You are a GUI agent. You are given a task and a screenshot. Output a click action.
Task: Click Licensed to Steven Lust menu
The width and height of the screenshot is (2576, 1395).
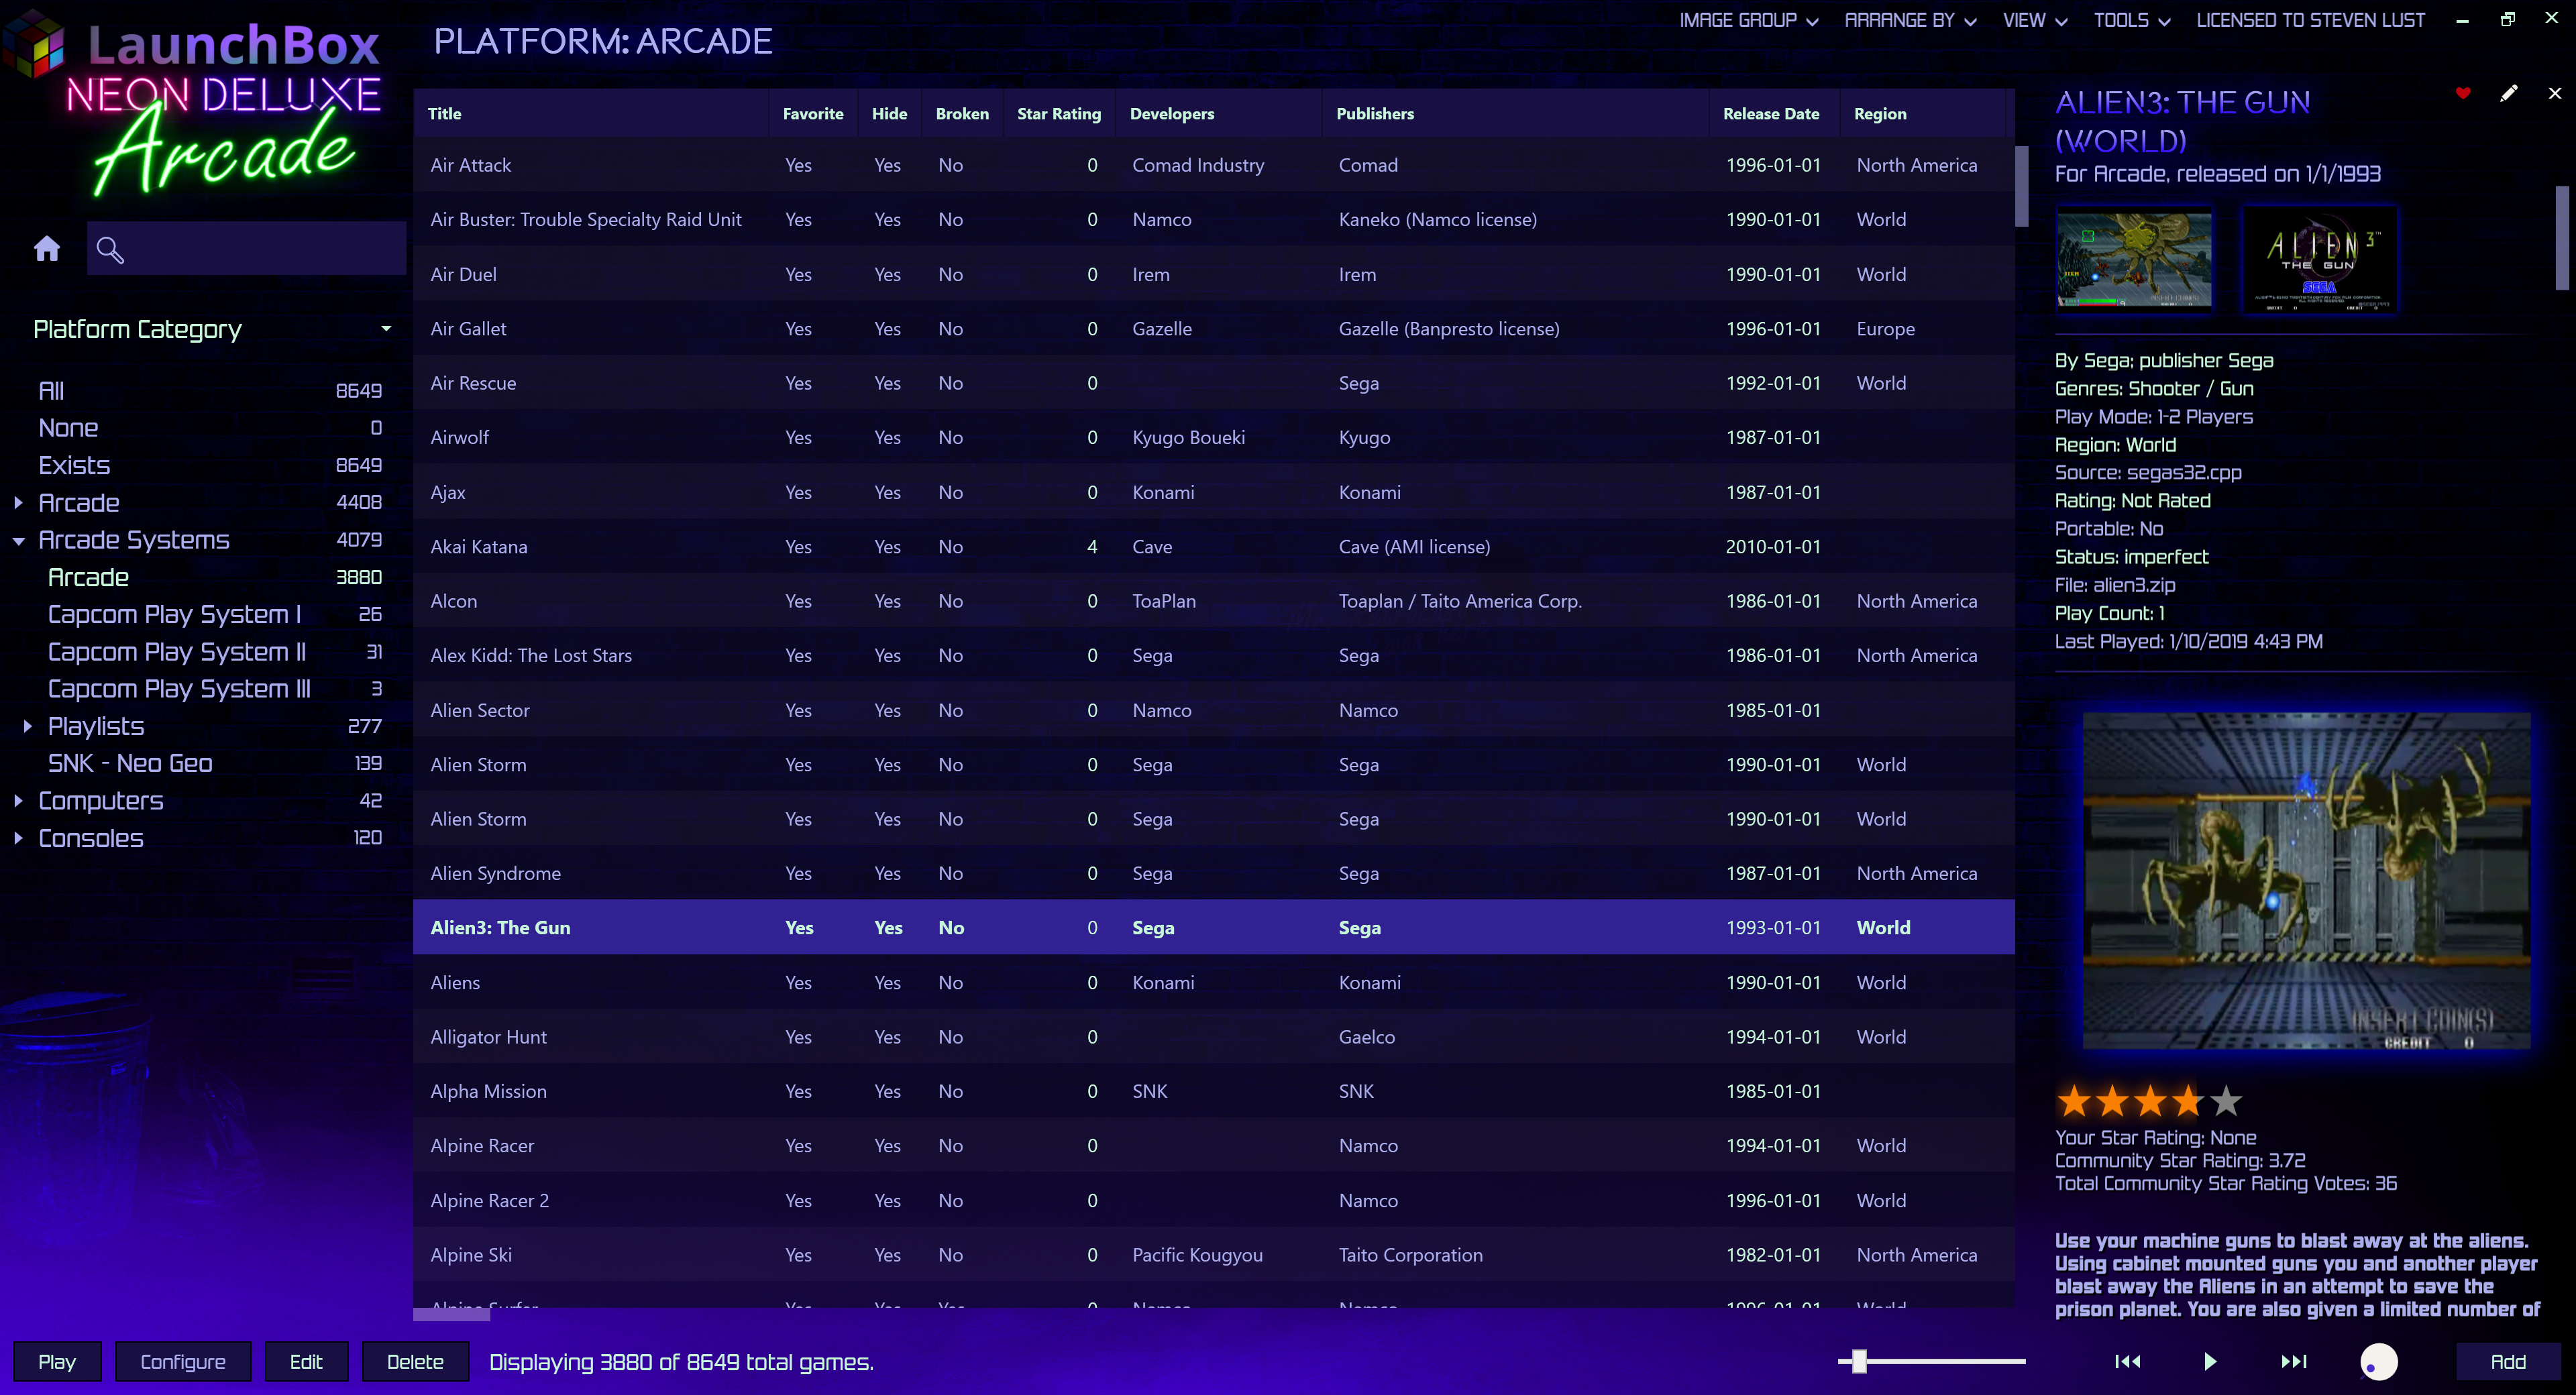click(2310, 20)
